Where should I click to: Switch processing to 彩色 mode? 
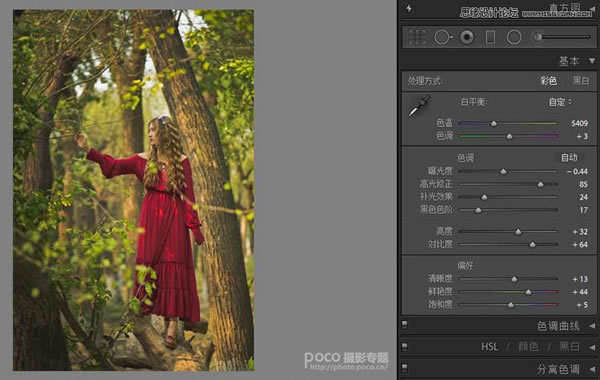548,81
